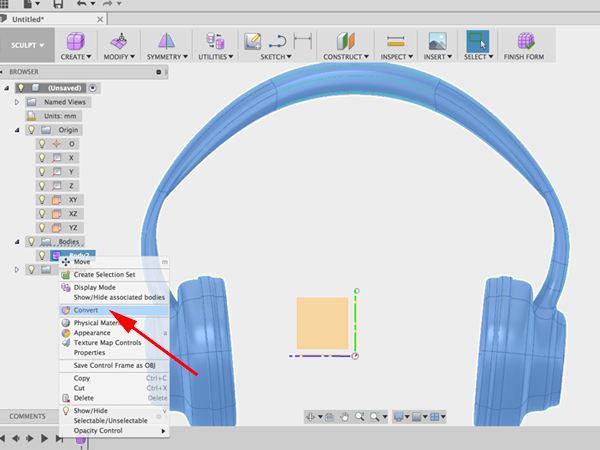Toggle visibility bulb for XY plane

(x=42, y=200)
